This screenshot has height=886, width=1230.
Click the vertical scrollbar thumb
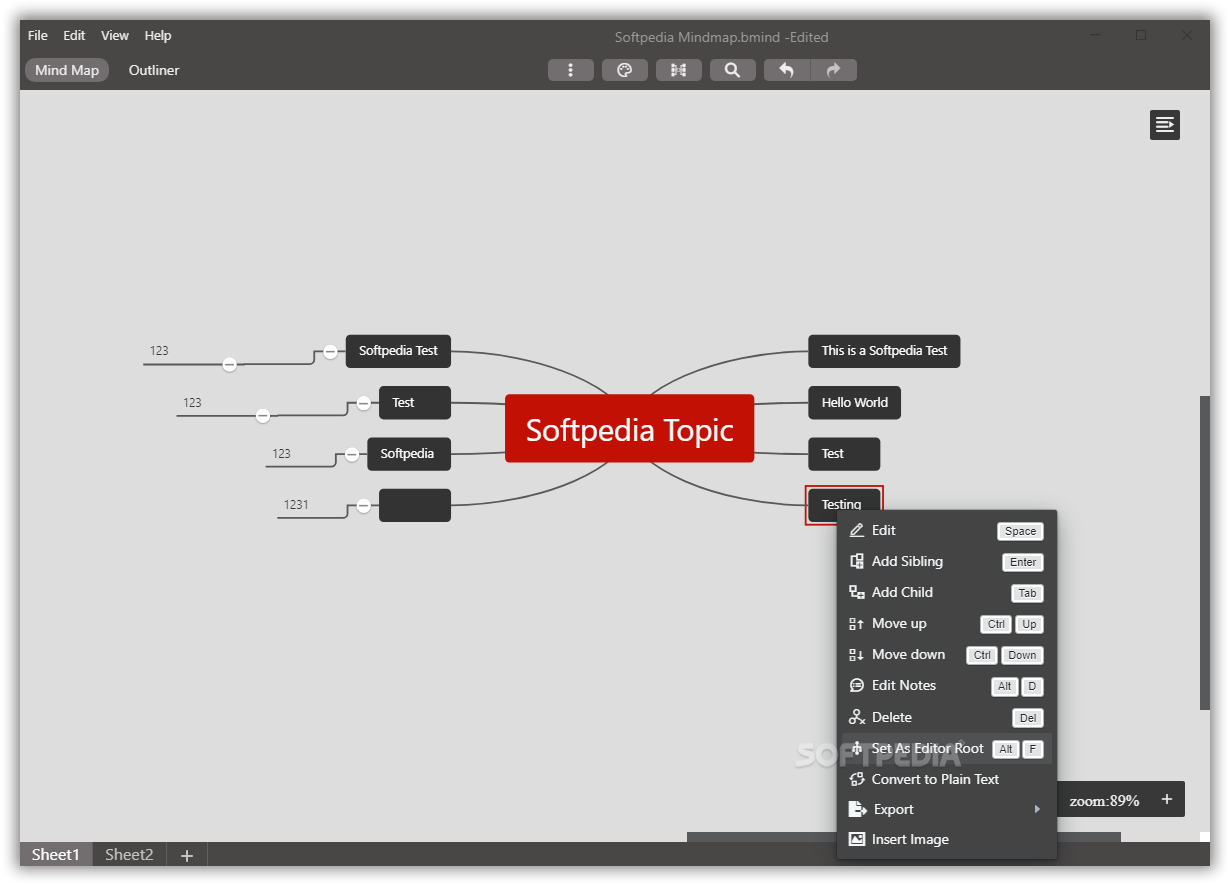pos(1204,553)
